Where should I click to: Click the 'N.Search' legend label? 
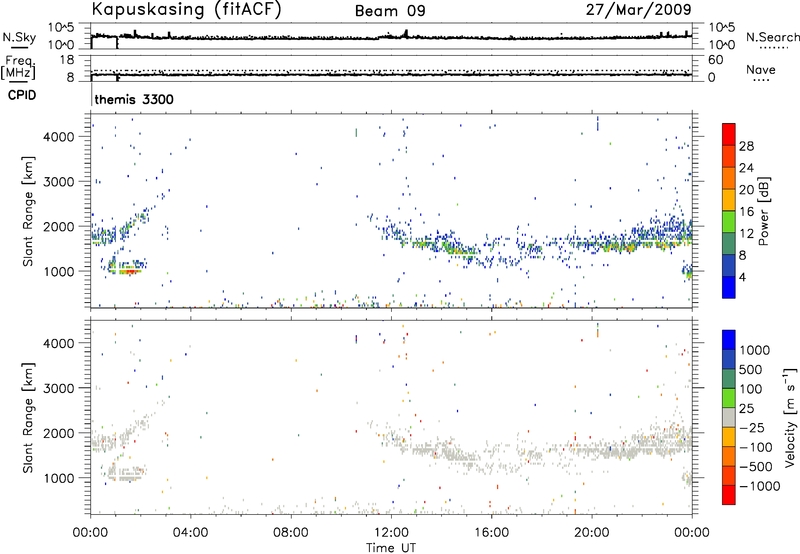(x=772, y=37)
